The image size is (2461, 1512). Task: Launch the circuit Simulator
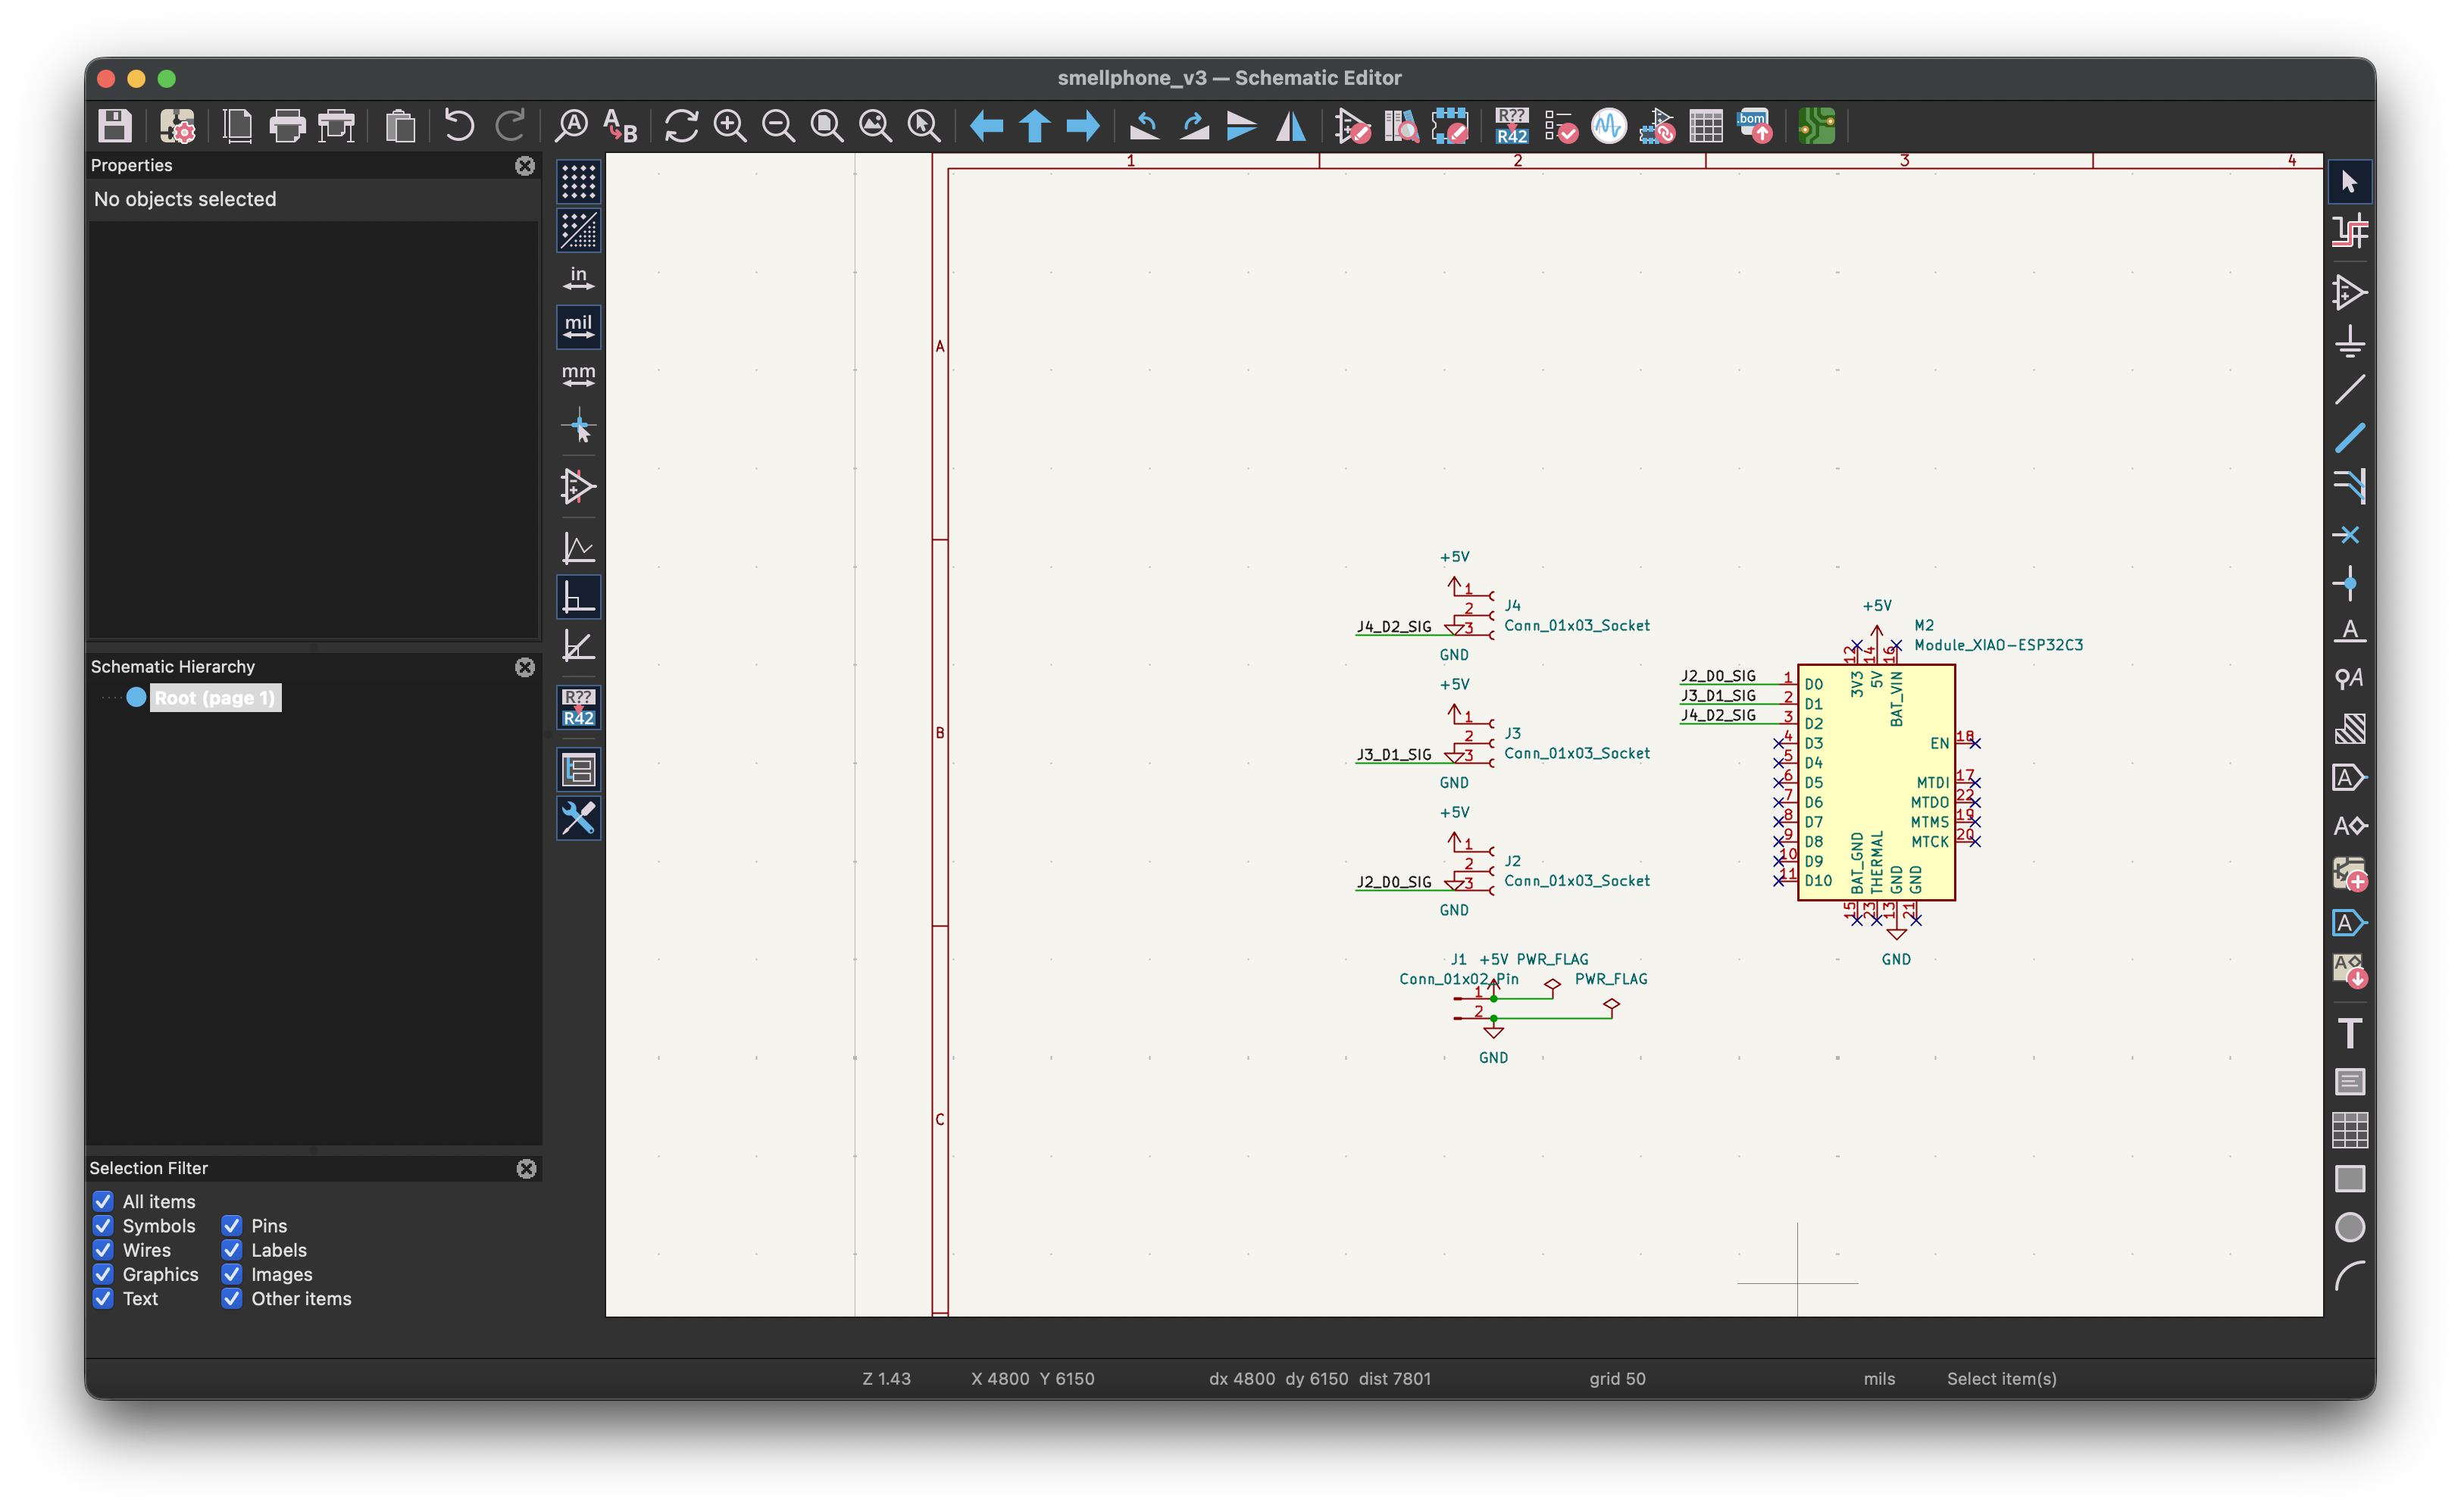click(x=1609, y=126)
